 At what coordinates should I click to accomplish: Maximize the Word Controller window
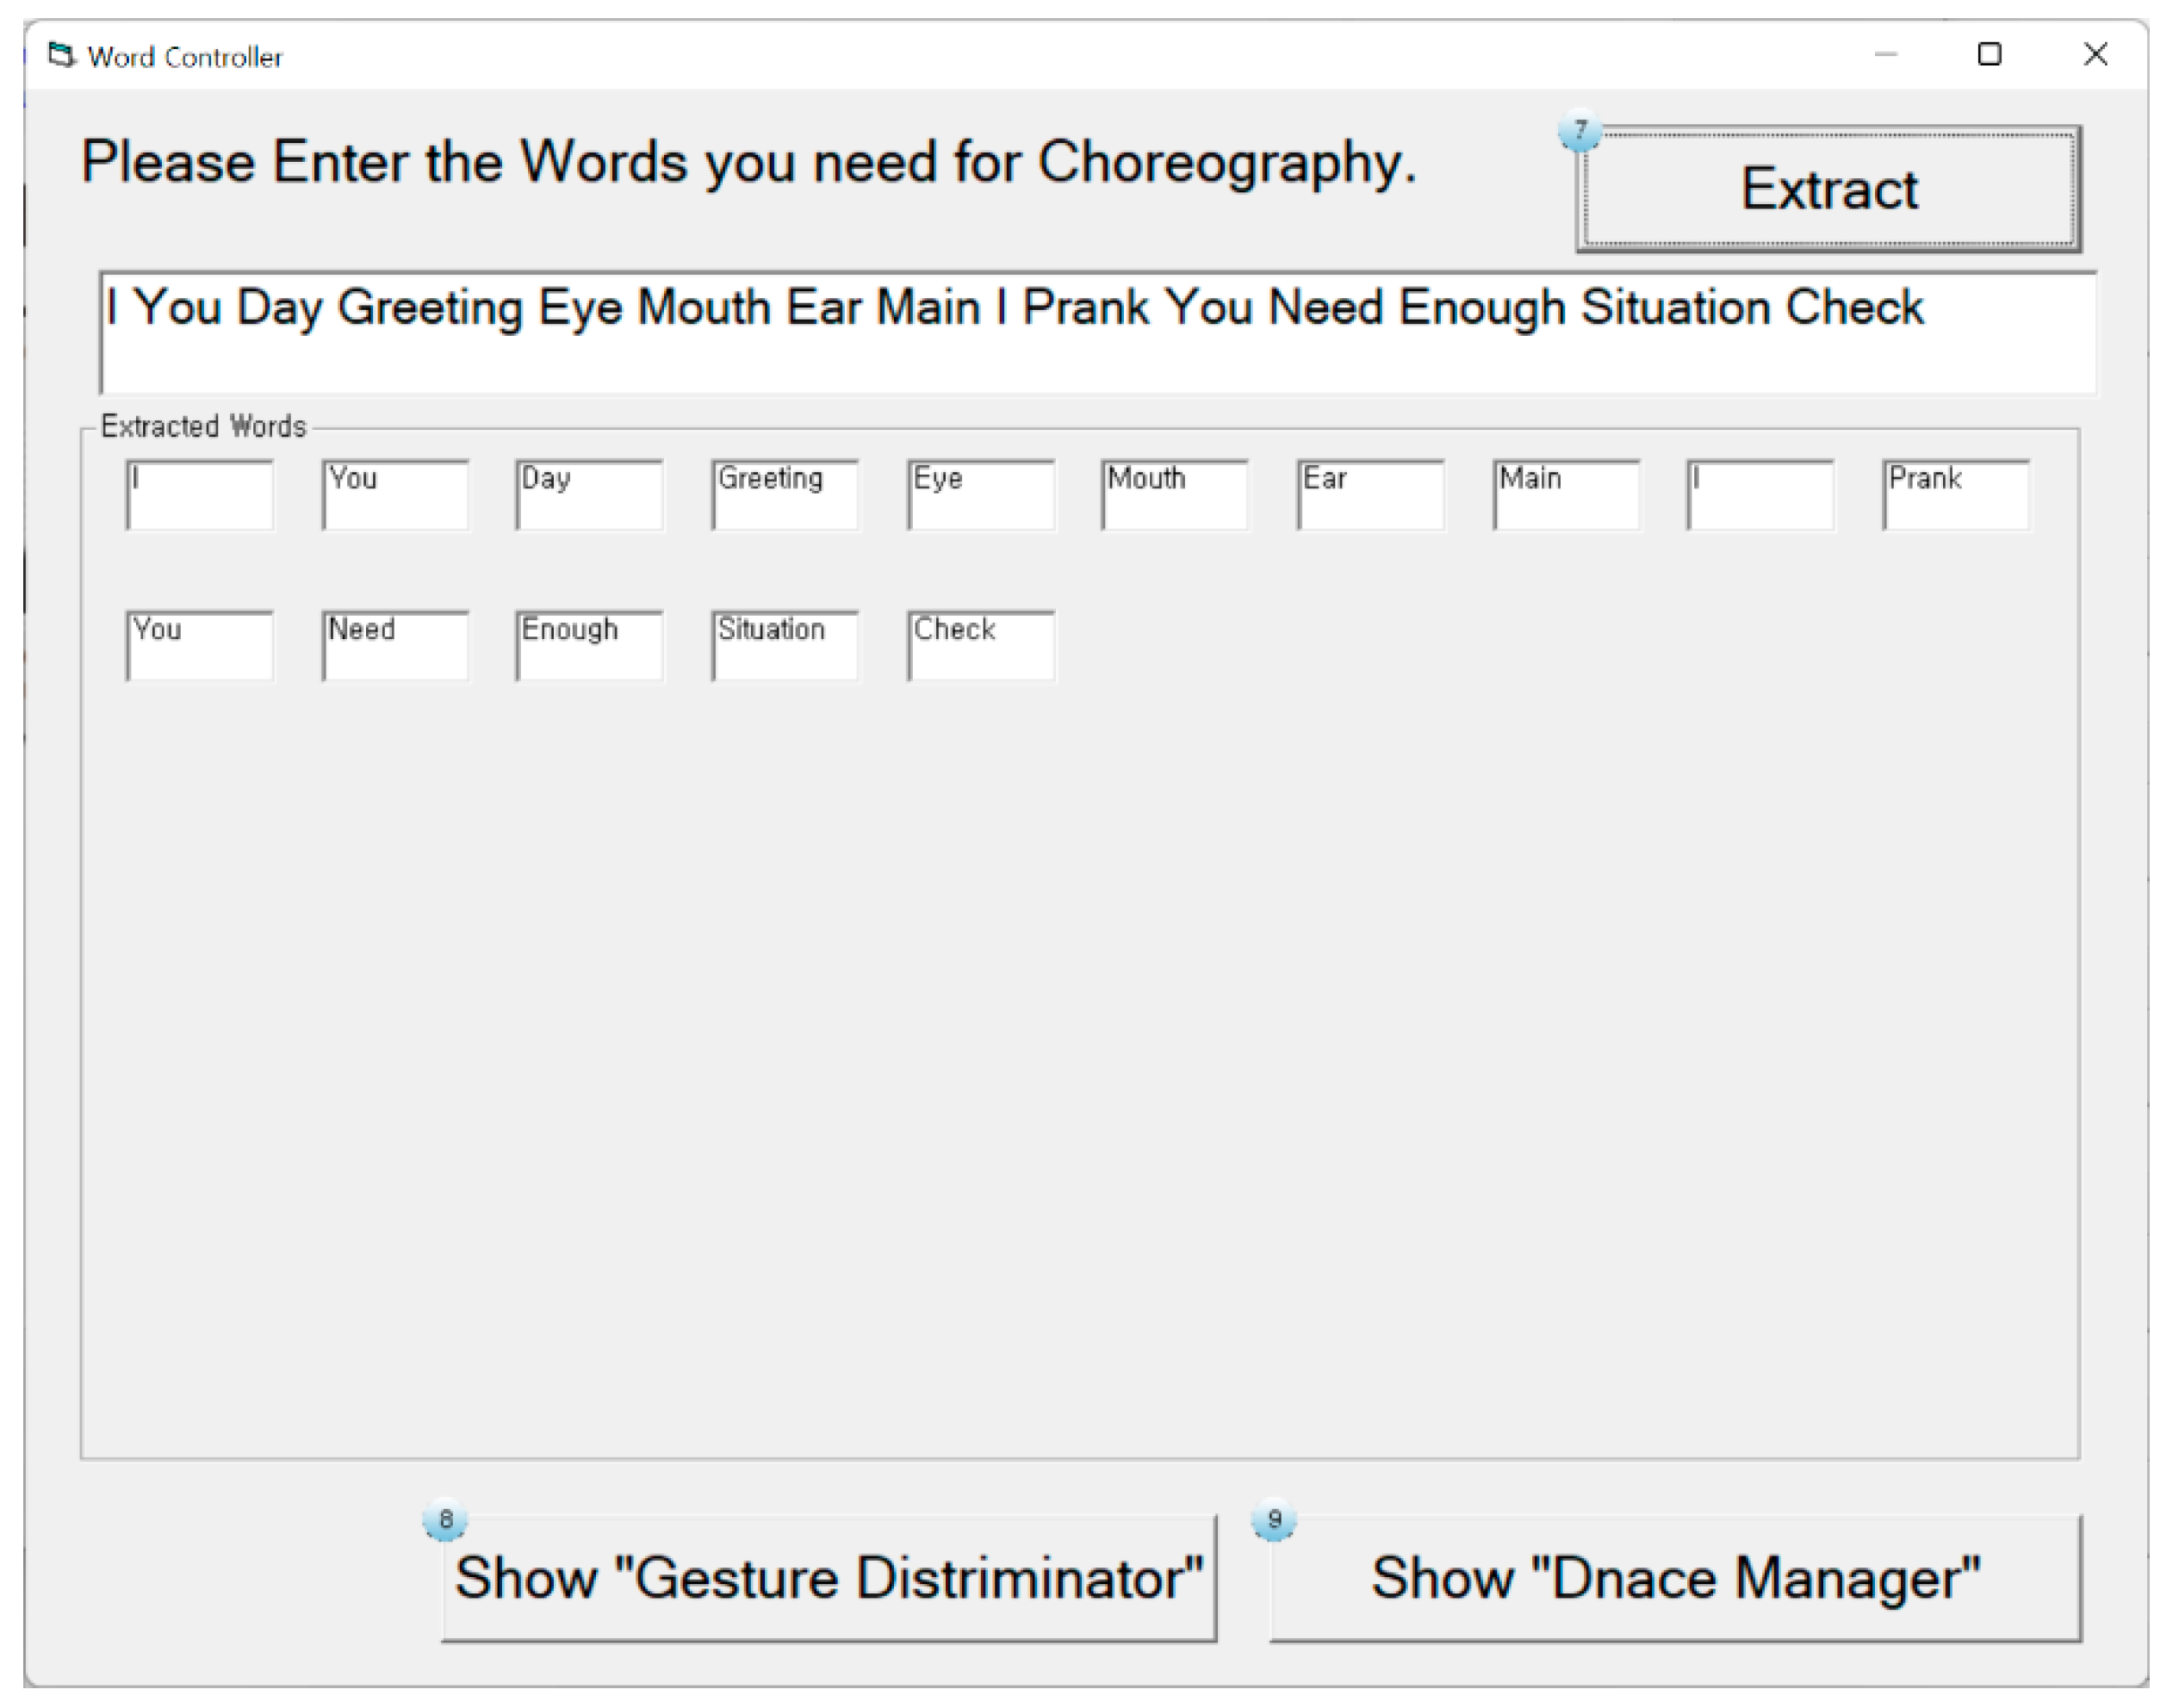click(1989, 54)
